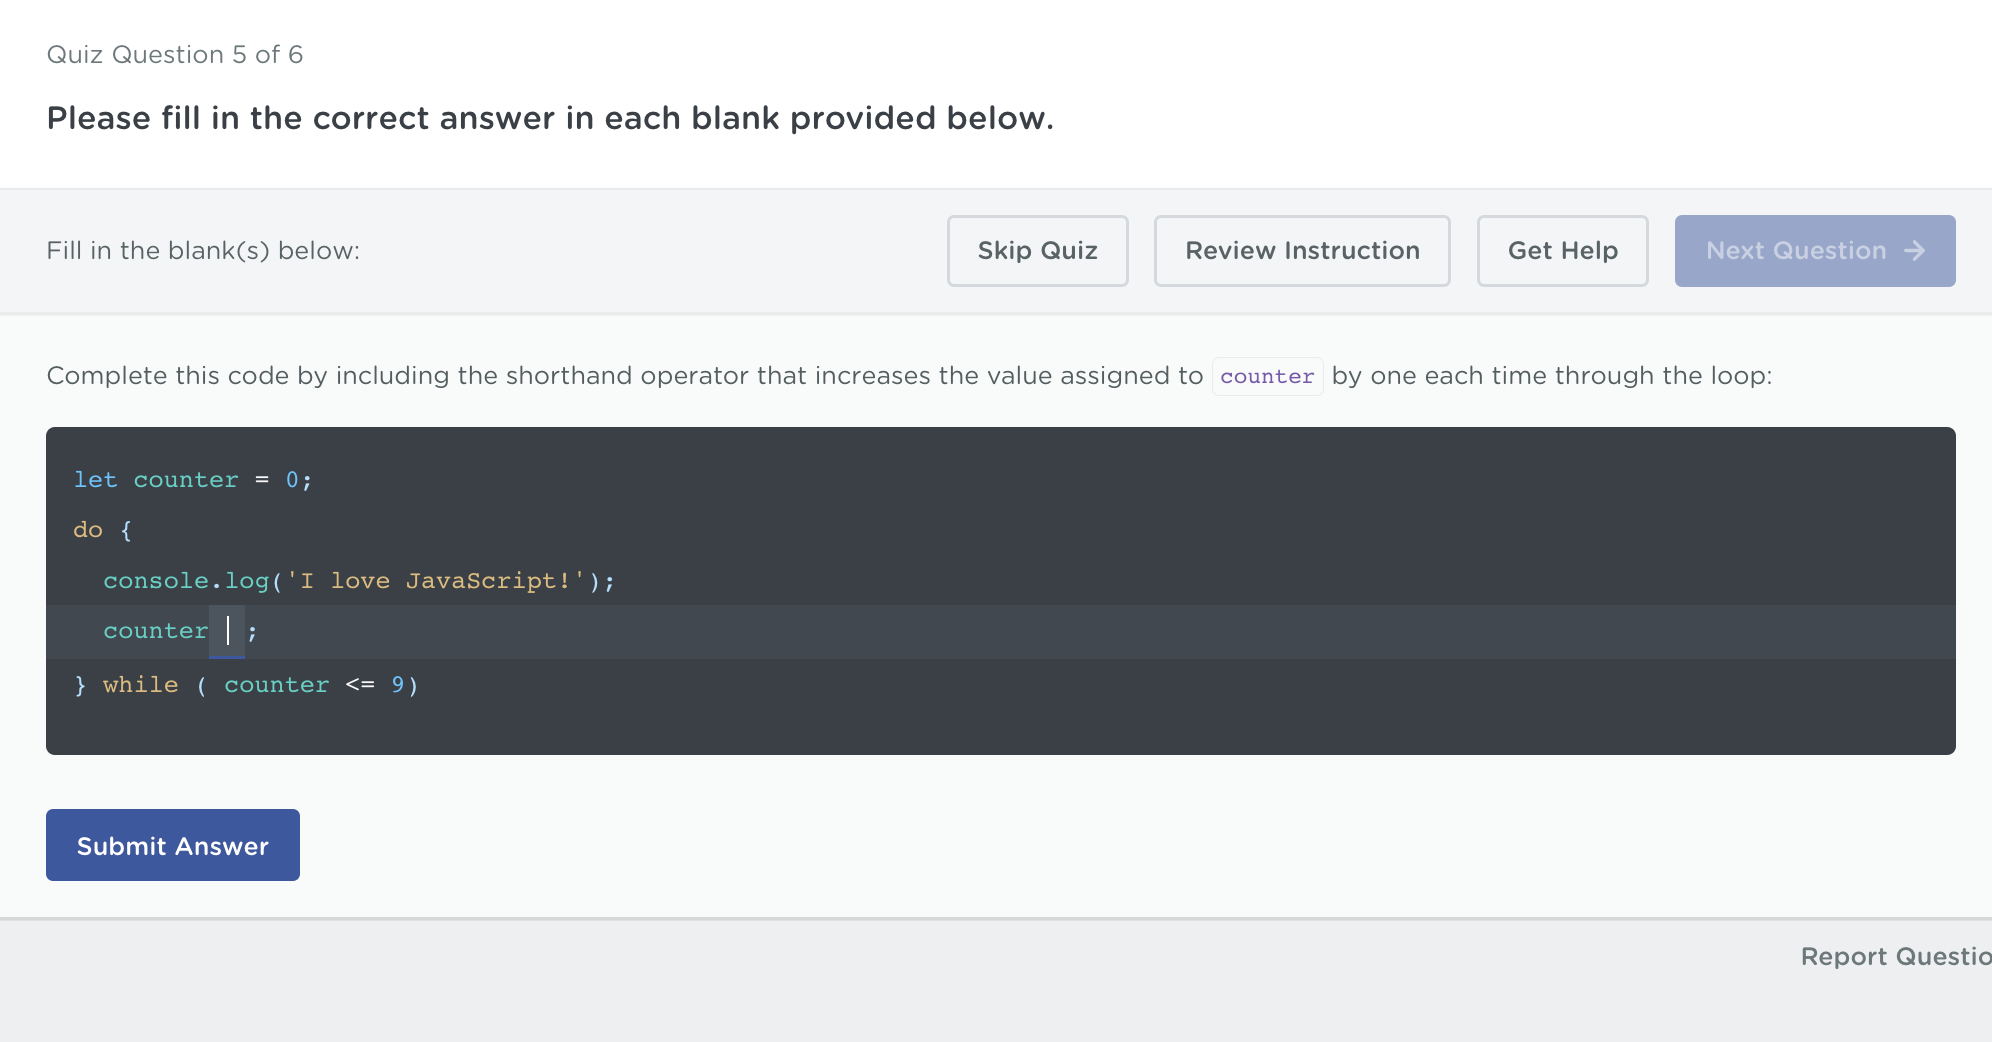Screen dimensions: 1992x1042
Task: Click console.log in the code block
Action: coord(186,581)
